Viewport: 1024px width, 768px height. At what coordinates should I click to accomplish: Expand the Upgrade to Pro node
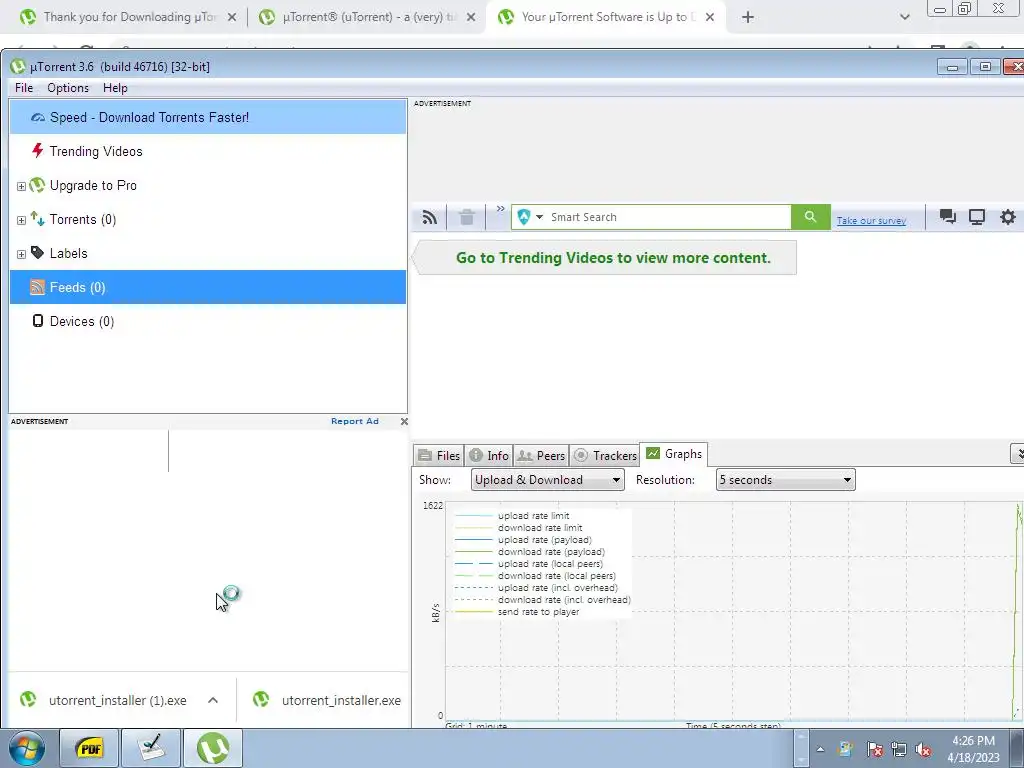point(21,186)
